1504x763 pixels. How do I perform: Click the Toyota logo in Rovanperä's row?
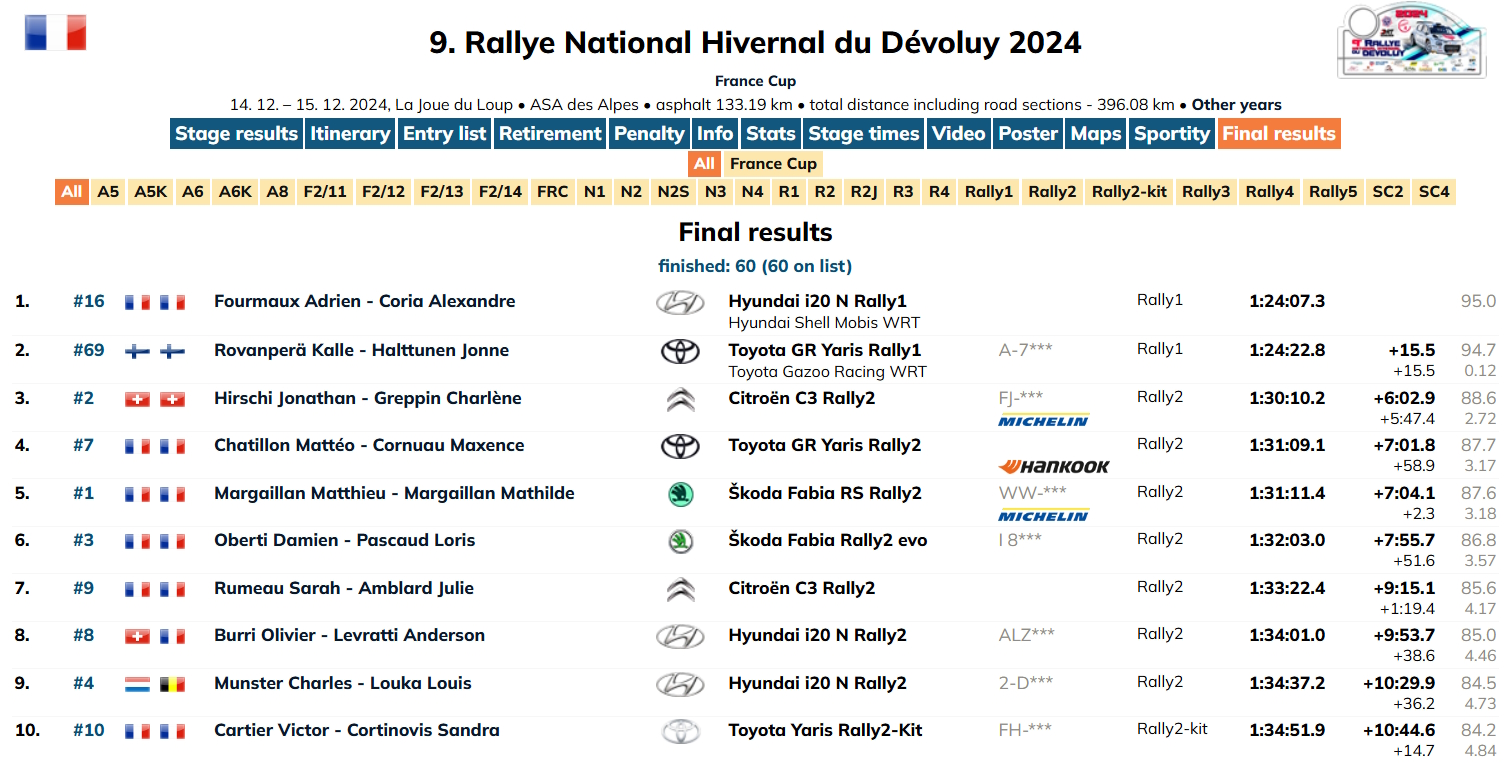pos(680,351)
